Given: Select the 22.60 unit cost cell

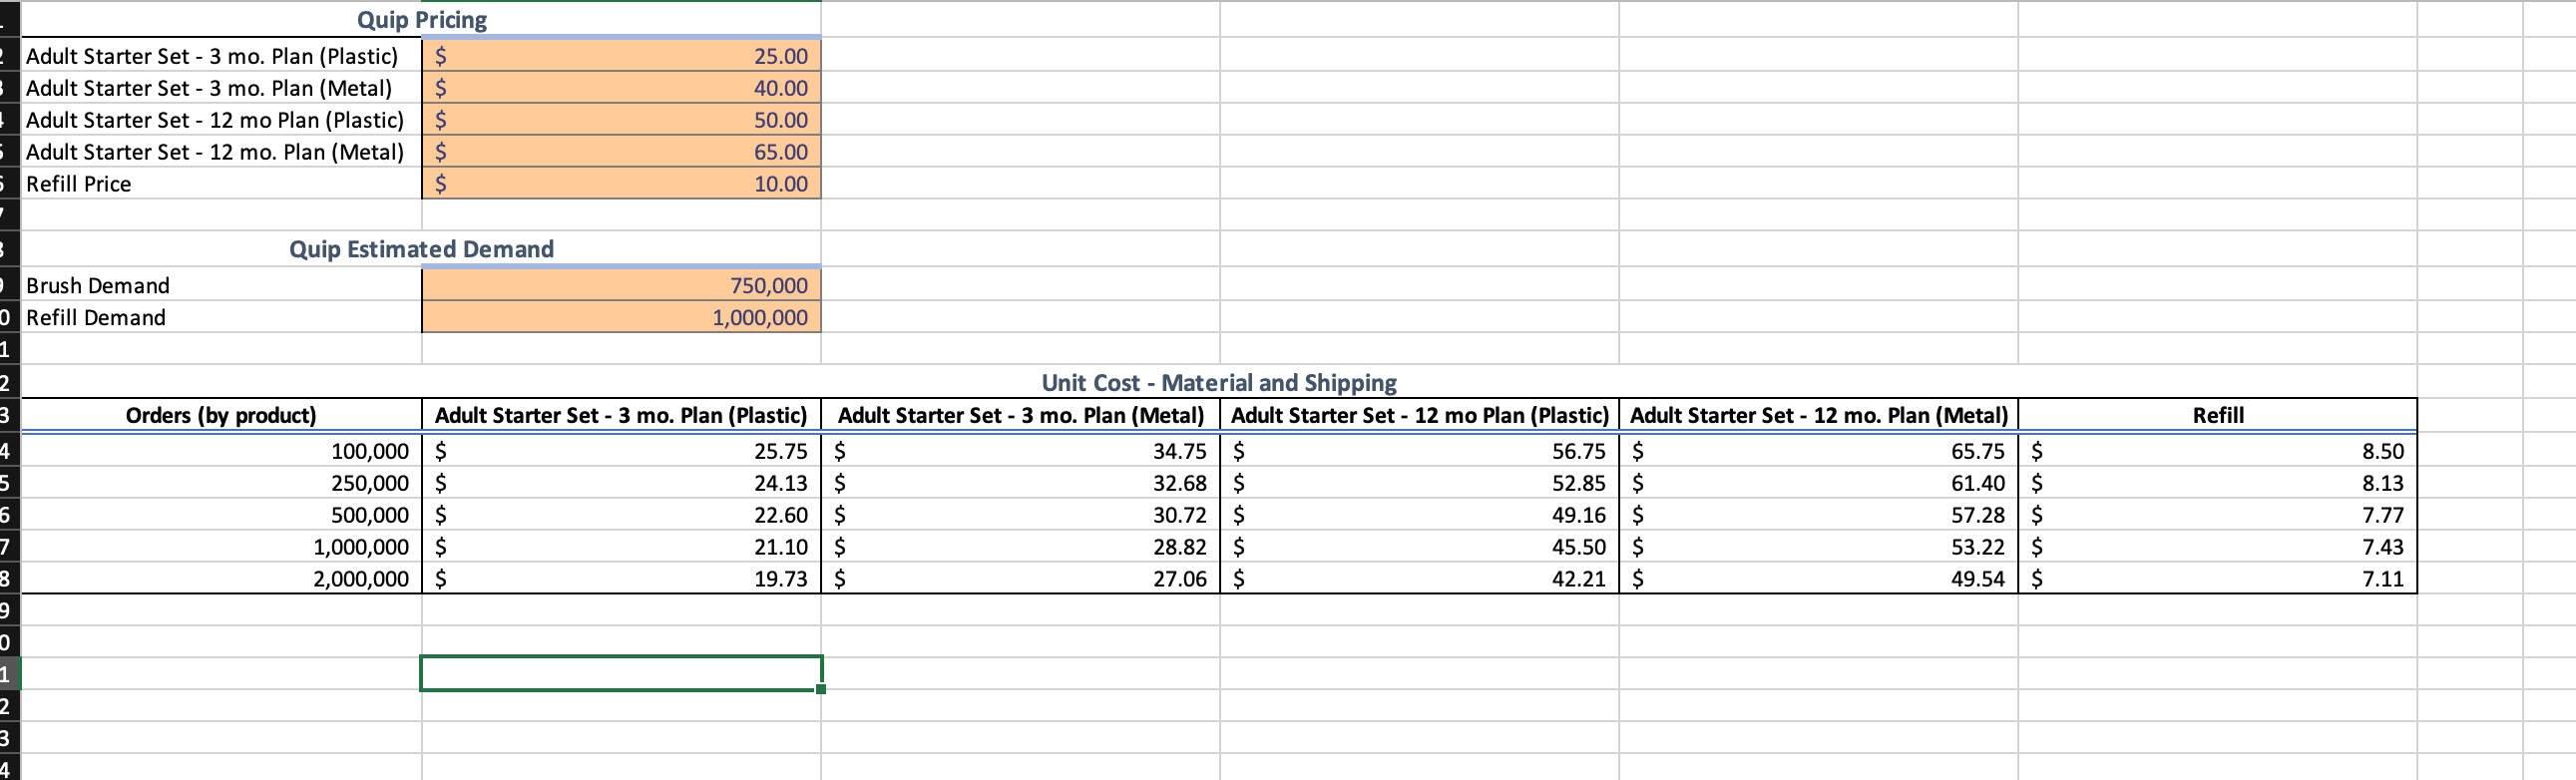Looking at the screenshot, I should [621, 515].
